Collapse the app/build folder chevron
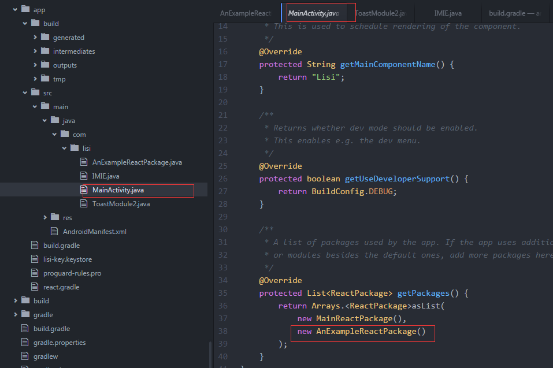 click(25, 23)
